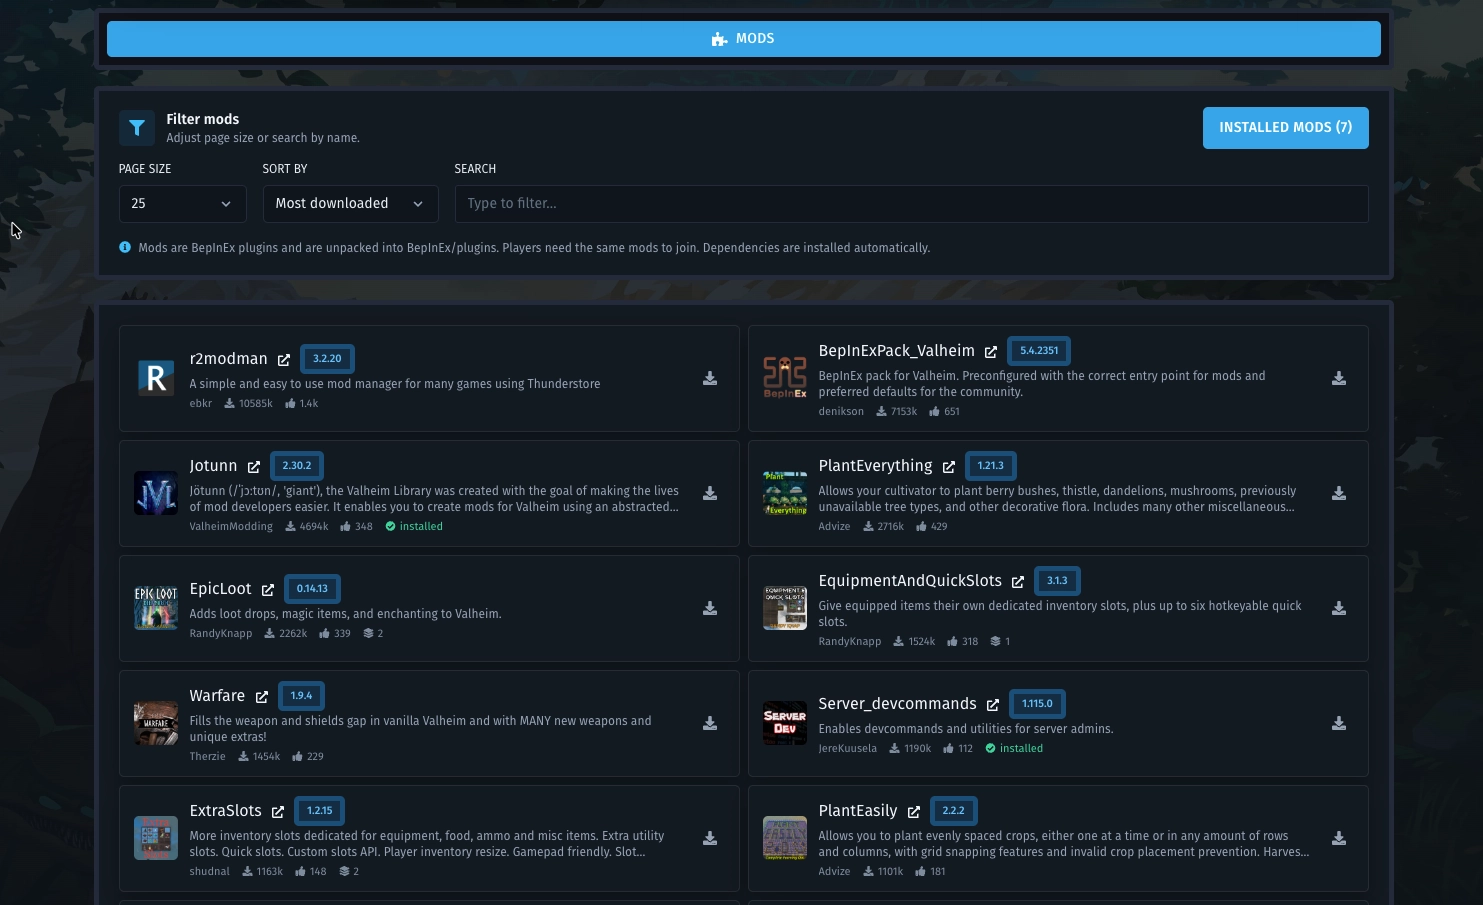Download EquipmentAndQuickSlots mod
The image size is (1483, 905).
[1339, 608]
